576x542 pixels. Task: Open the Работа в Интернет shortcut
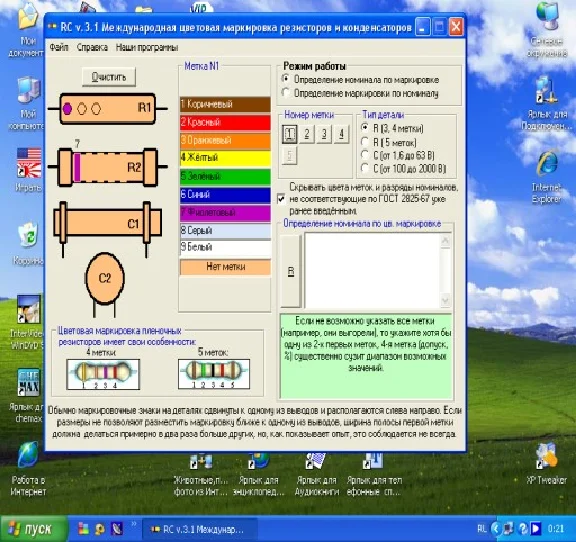[28, 469]
